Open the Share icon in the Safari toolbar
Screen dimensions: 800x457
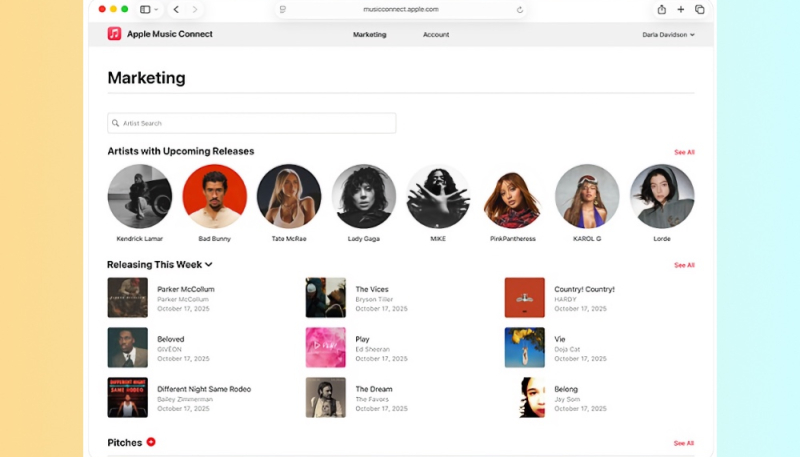point(662,9)
